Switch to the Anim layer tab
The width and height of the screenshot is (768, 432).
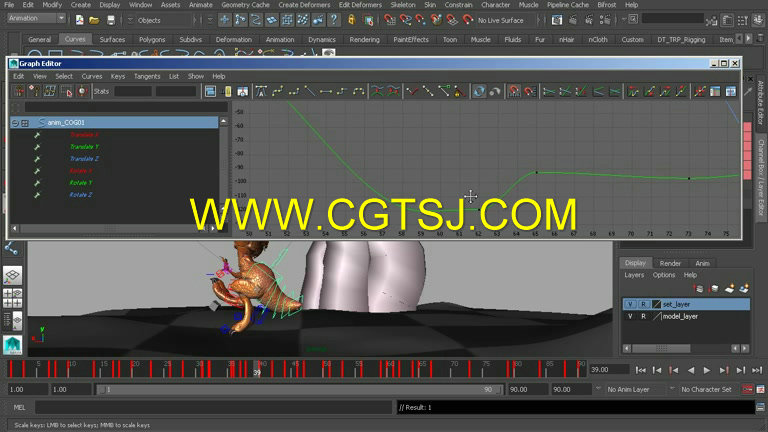(x=702, y=263)
